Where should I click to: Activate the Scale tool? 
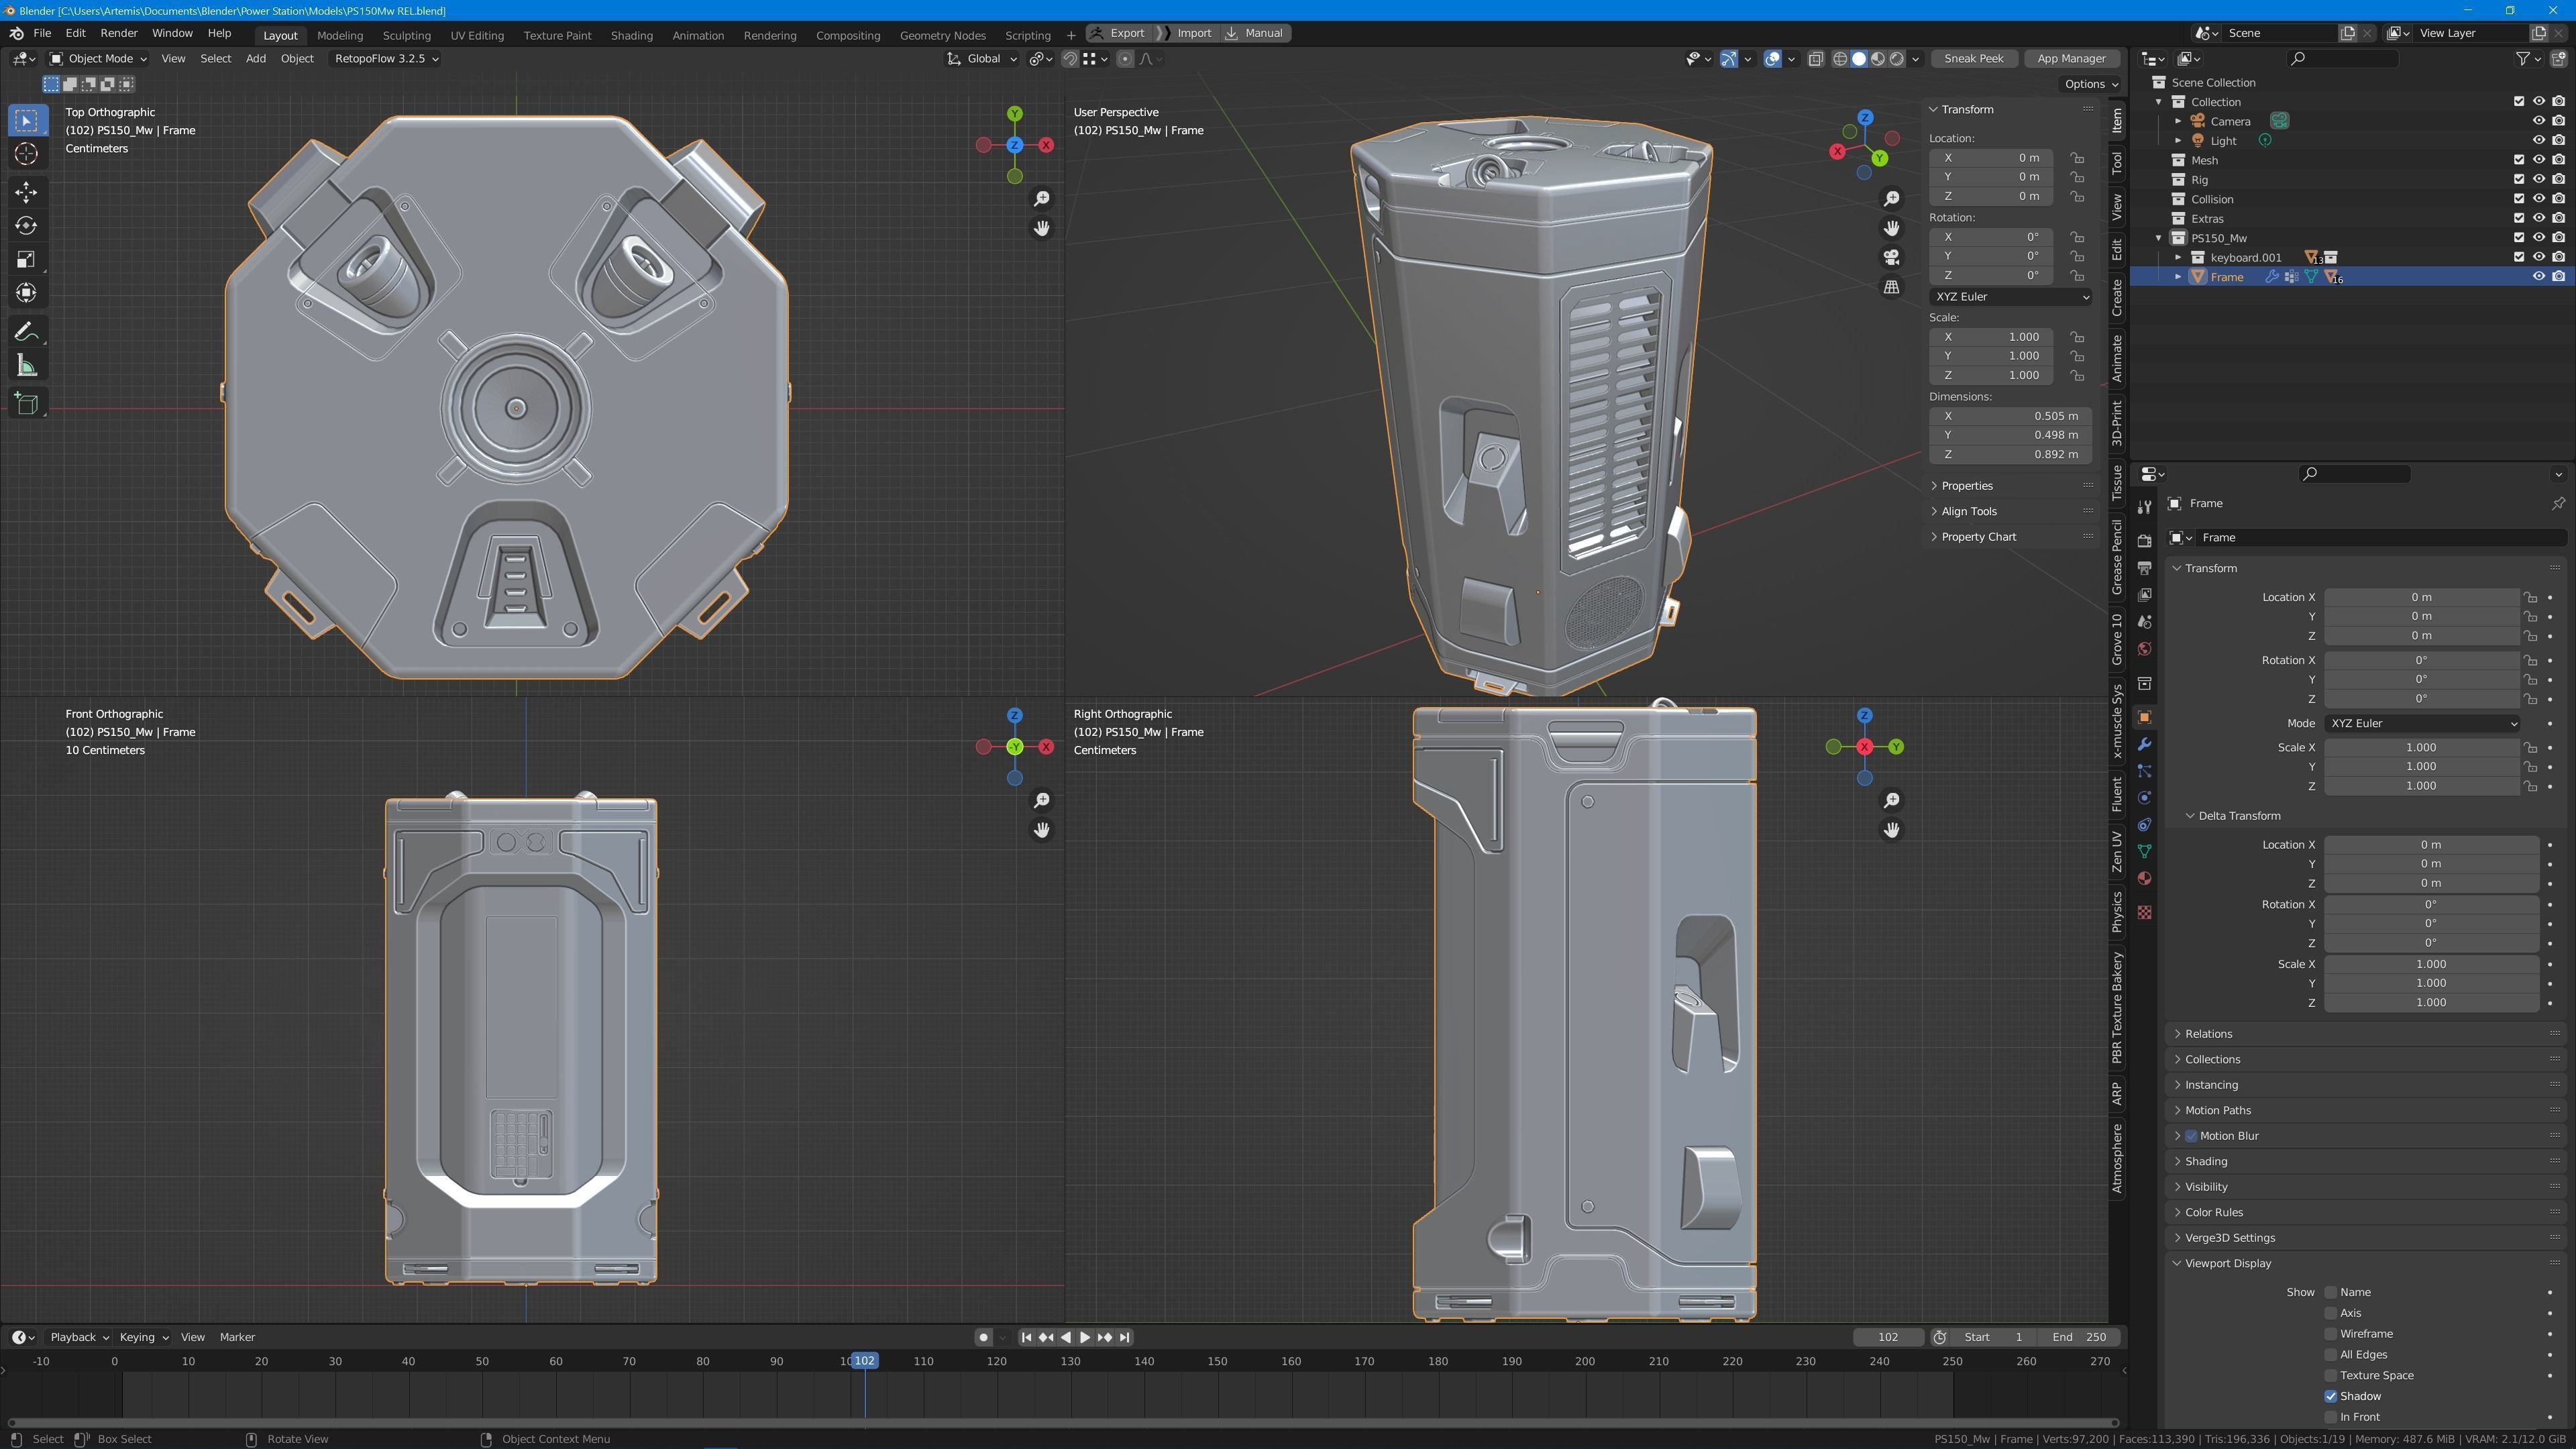point(27,260)
